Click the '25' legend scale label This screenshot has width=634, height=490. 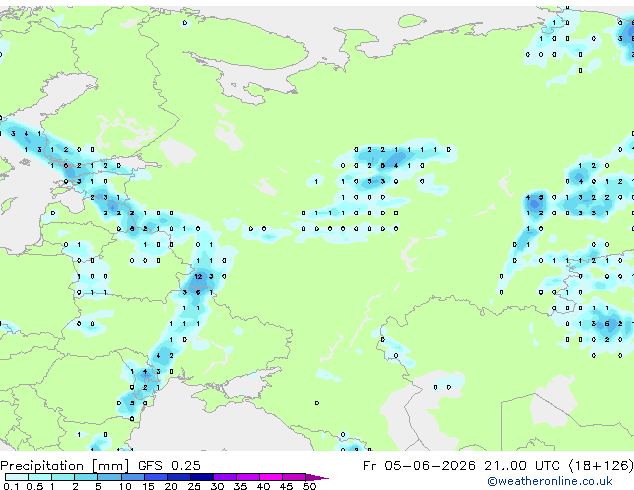pos(194,486)
